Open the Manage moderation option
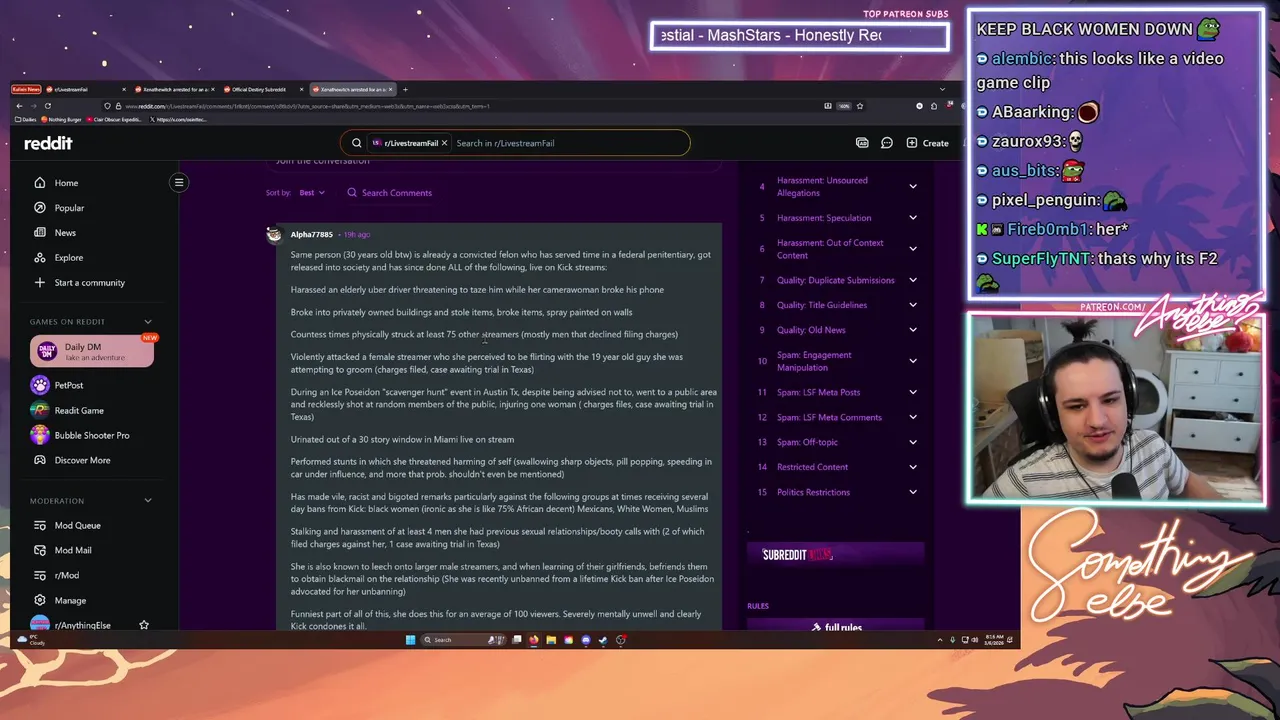 click(60, 600)
